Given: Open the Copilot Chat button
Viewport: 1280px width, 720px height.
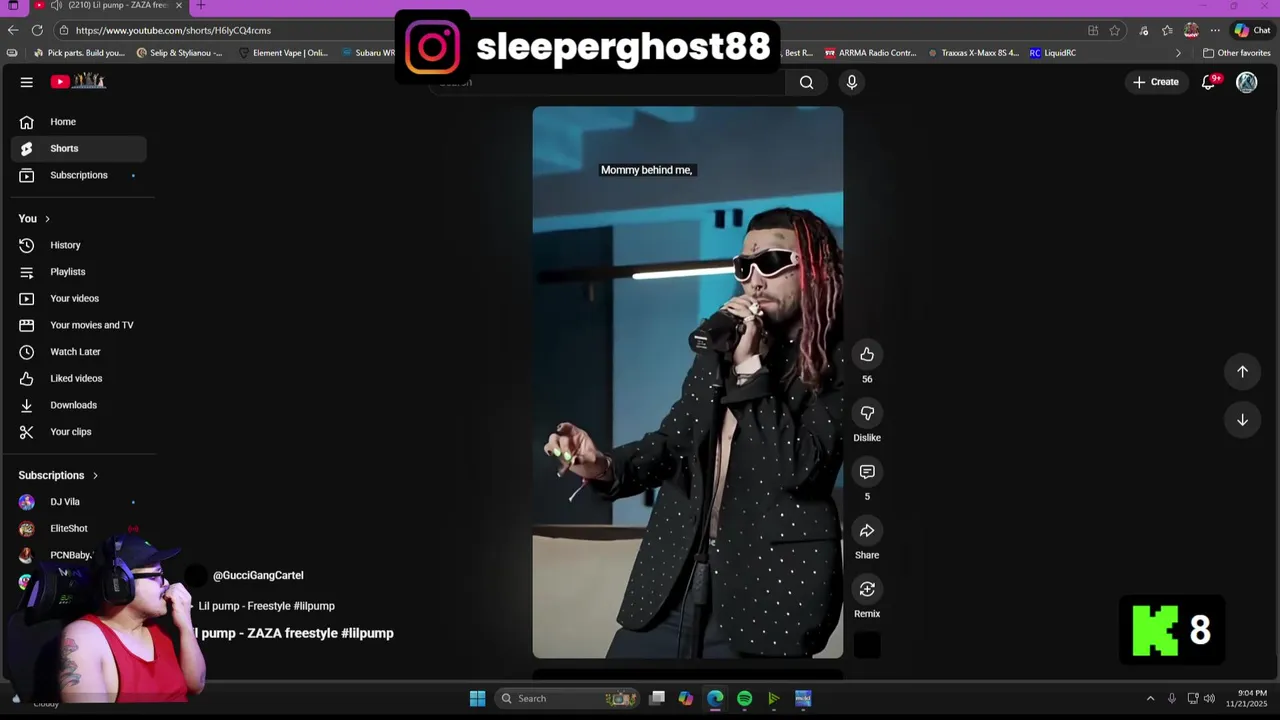Looking at the screenshot, I should (x=1252, y=30).
